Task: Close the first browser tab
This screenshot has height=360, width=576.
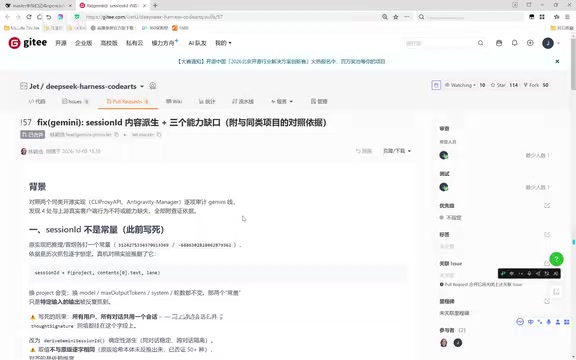Action: [70, 6]
